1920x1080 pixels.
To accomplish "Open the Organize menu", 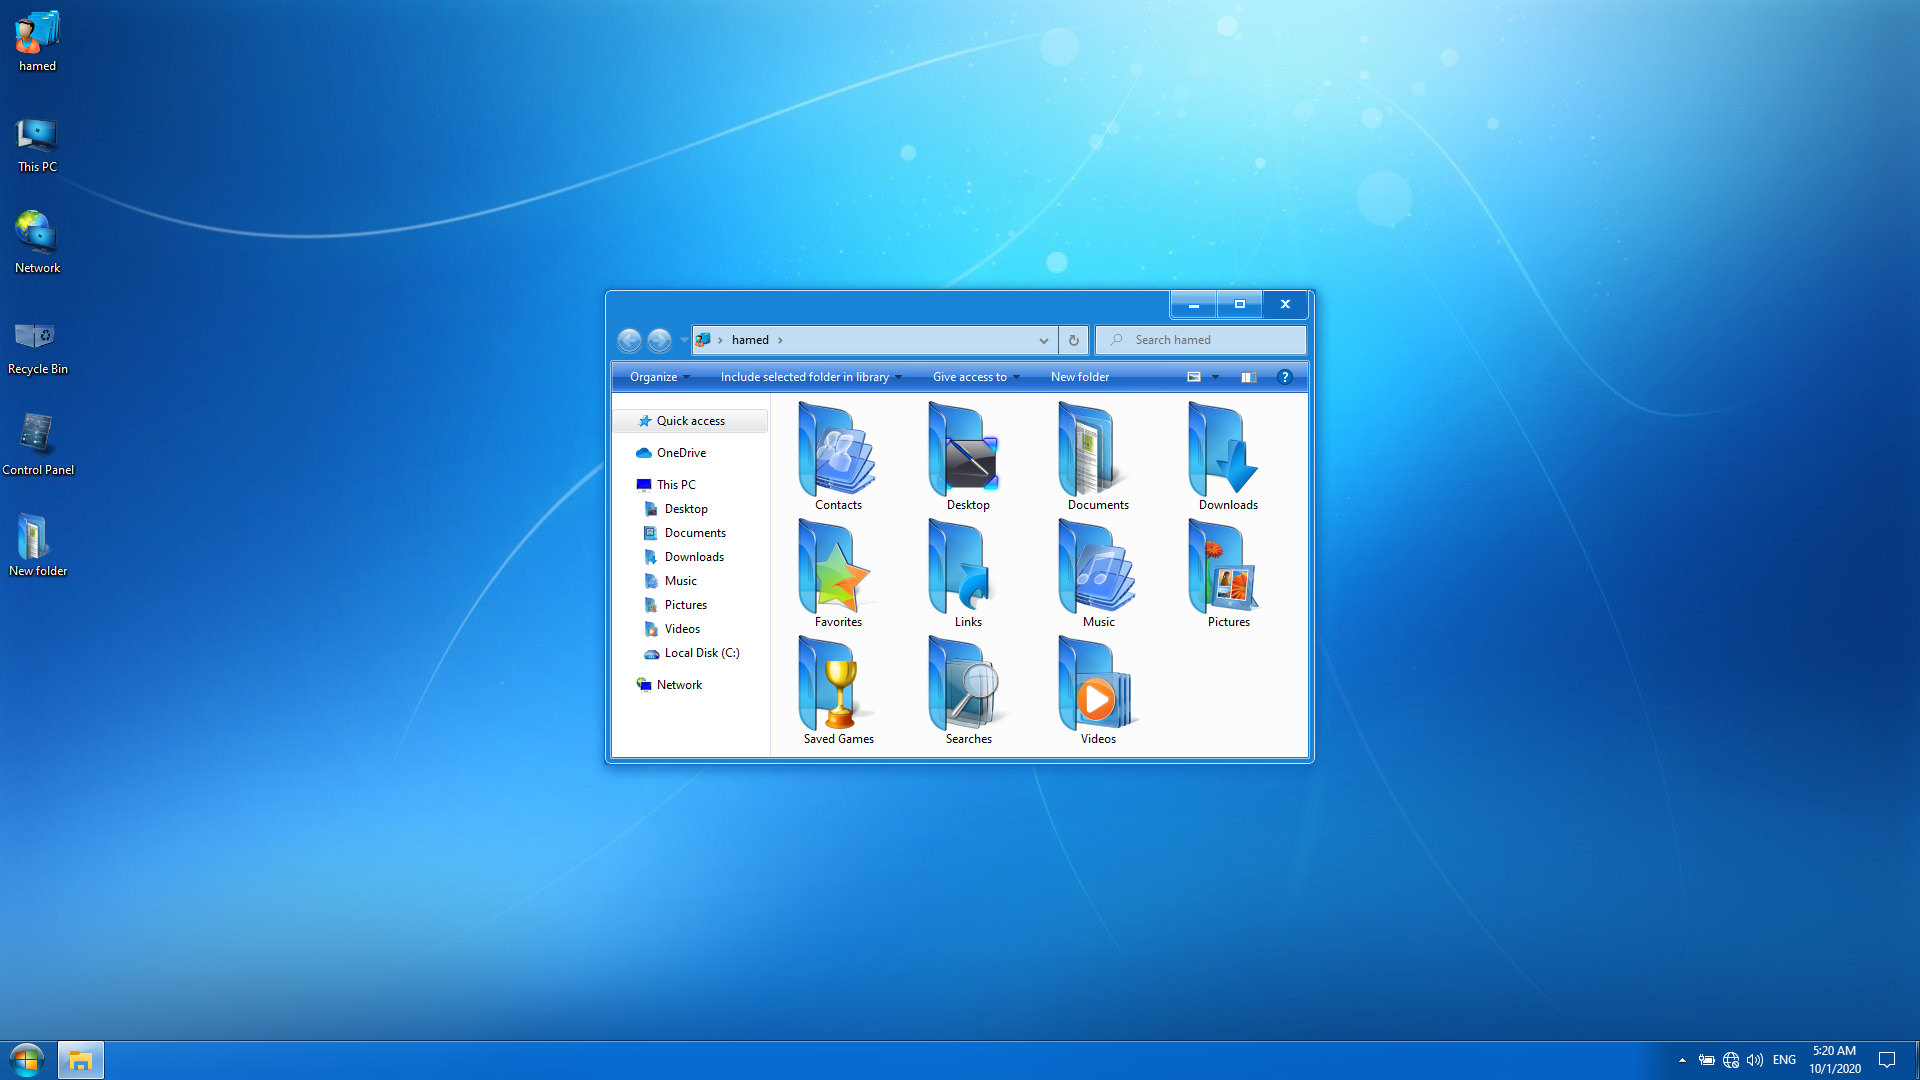I will click(659, 377).
